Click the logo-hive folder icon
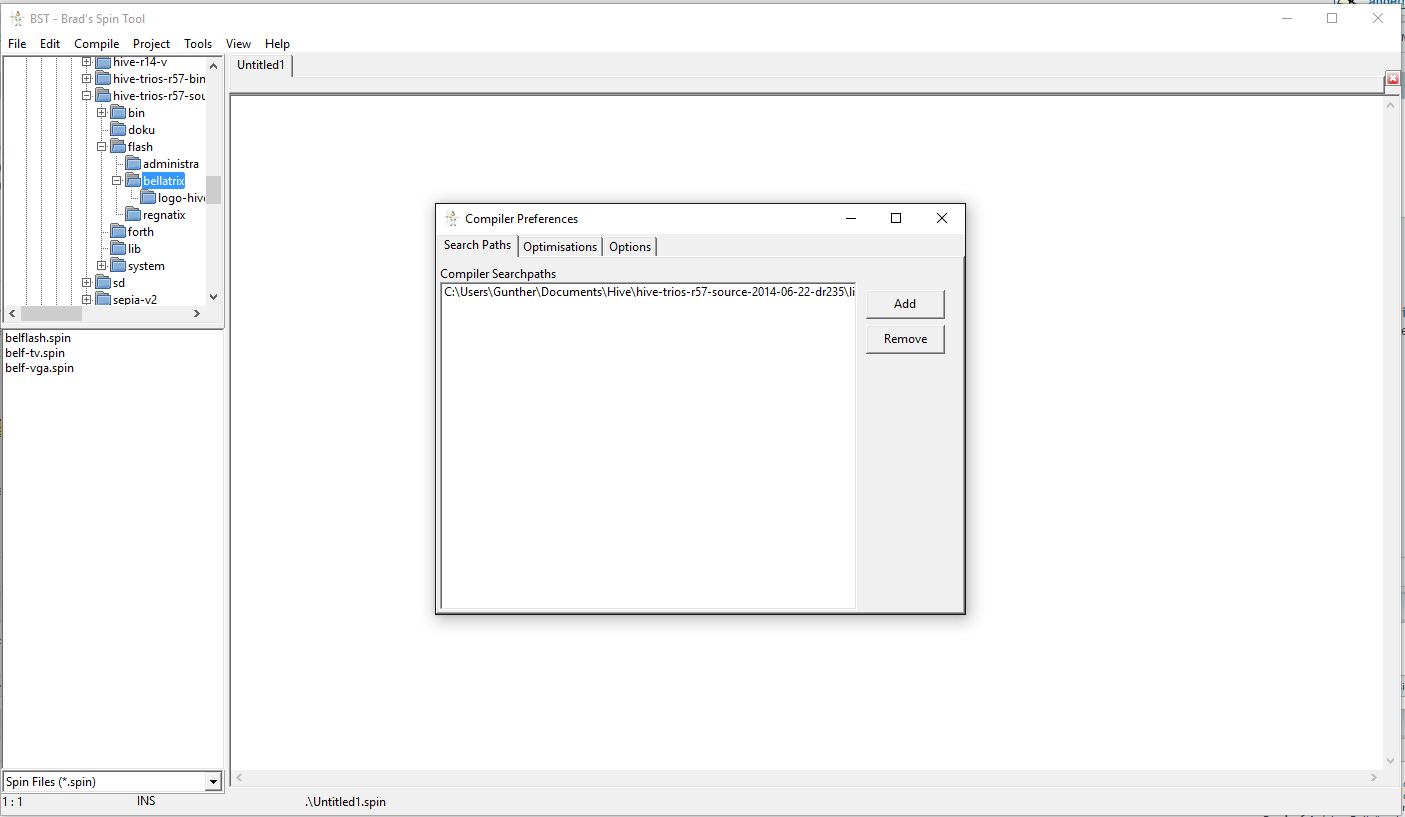This screenshot has width=1405, height=817. coord(148,198)
